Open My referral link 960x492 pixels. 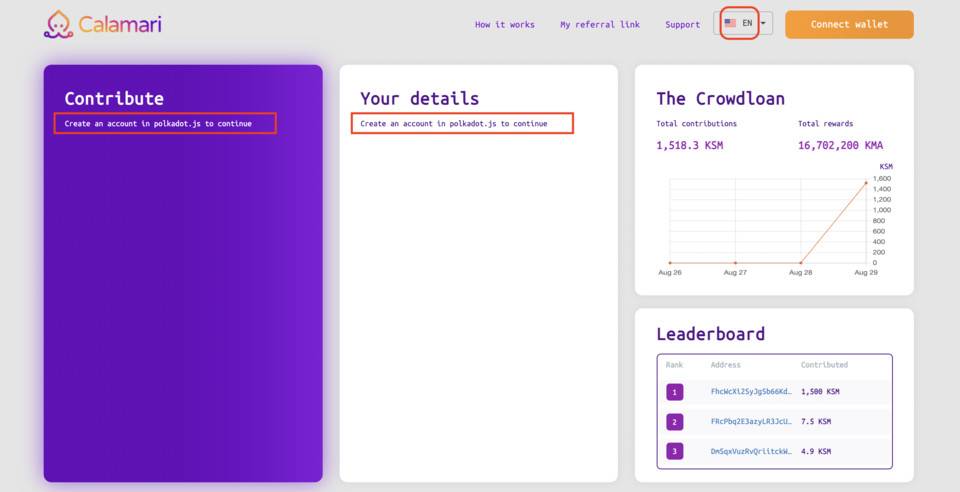coord(600,24)
